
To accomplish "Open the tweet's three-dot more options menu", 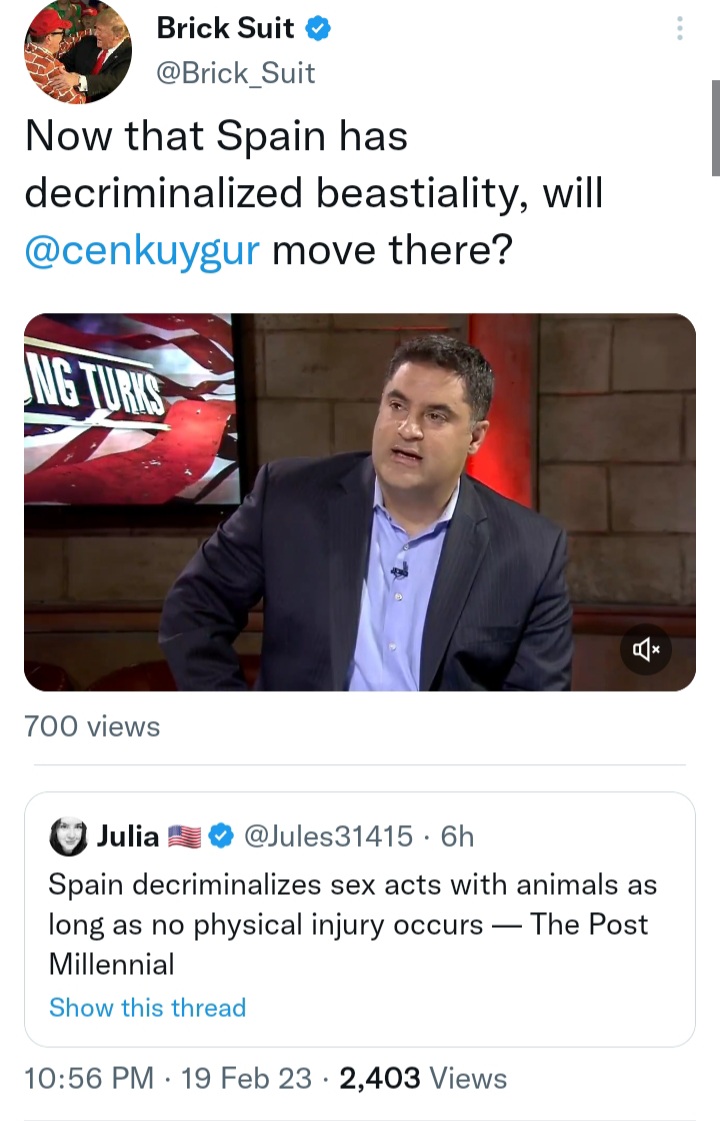I will 680,28.
